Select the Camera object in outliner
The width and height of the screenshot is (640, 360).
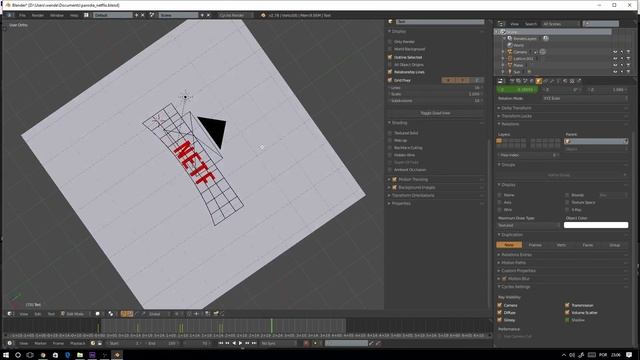coord(520,52)
